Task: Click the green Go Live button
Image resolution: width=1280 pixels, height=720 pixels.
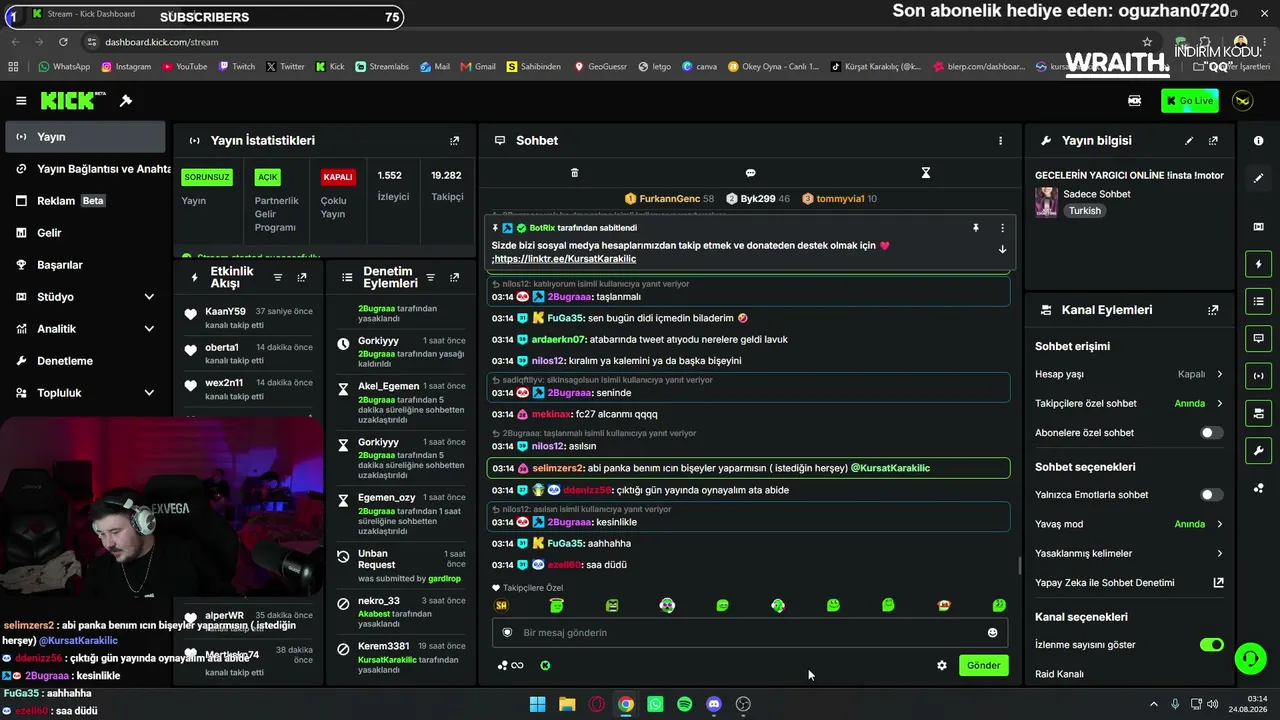Action: click(1190, 101)
